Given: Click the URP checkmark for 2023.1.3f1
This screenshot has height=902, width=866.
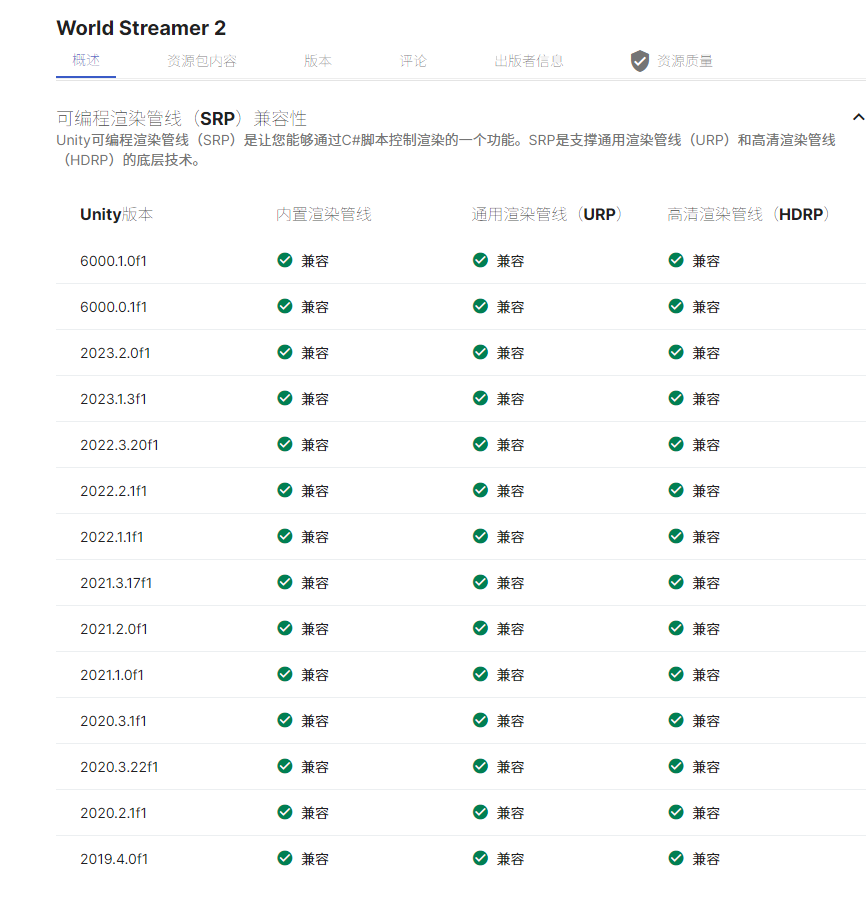Looking at the screenshot, I should pos(480,398).
